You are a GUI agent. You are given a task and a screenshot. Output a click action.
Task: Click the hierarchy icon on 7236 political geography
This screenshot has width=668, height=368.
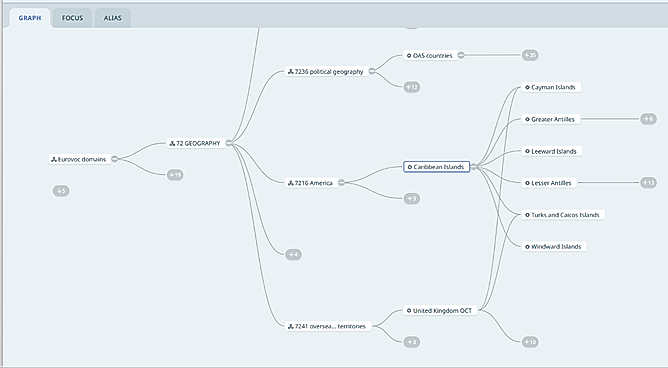tap(291, 72)
